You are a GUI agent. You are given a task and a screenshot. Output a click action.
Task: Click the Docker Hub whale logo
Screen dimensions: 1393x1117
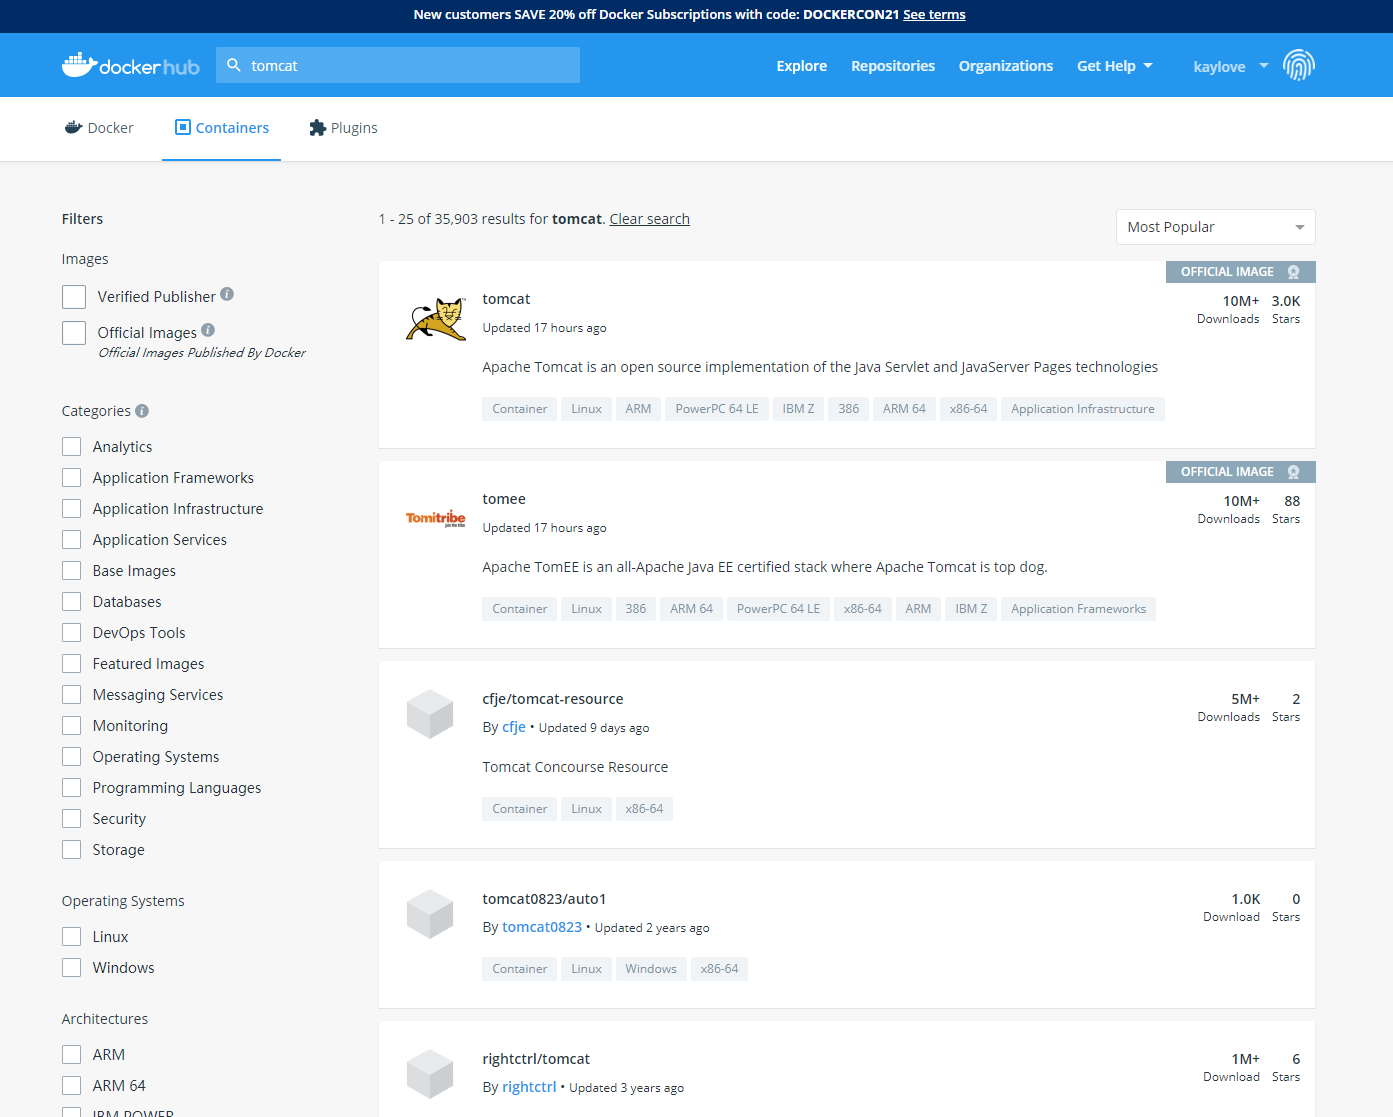click(x=130, y=65)
